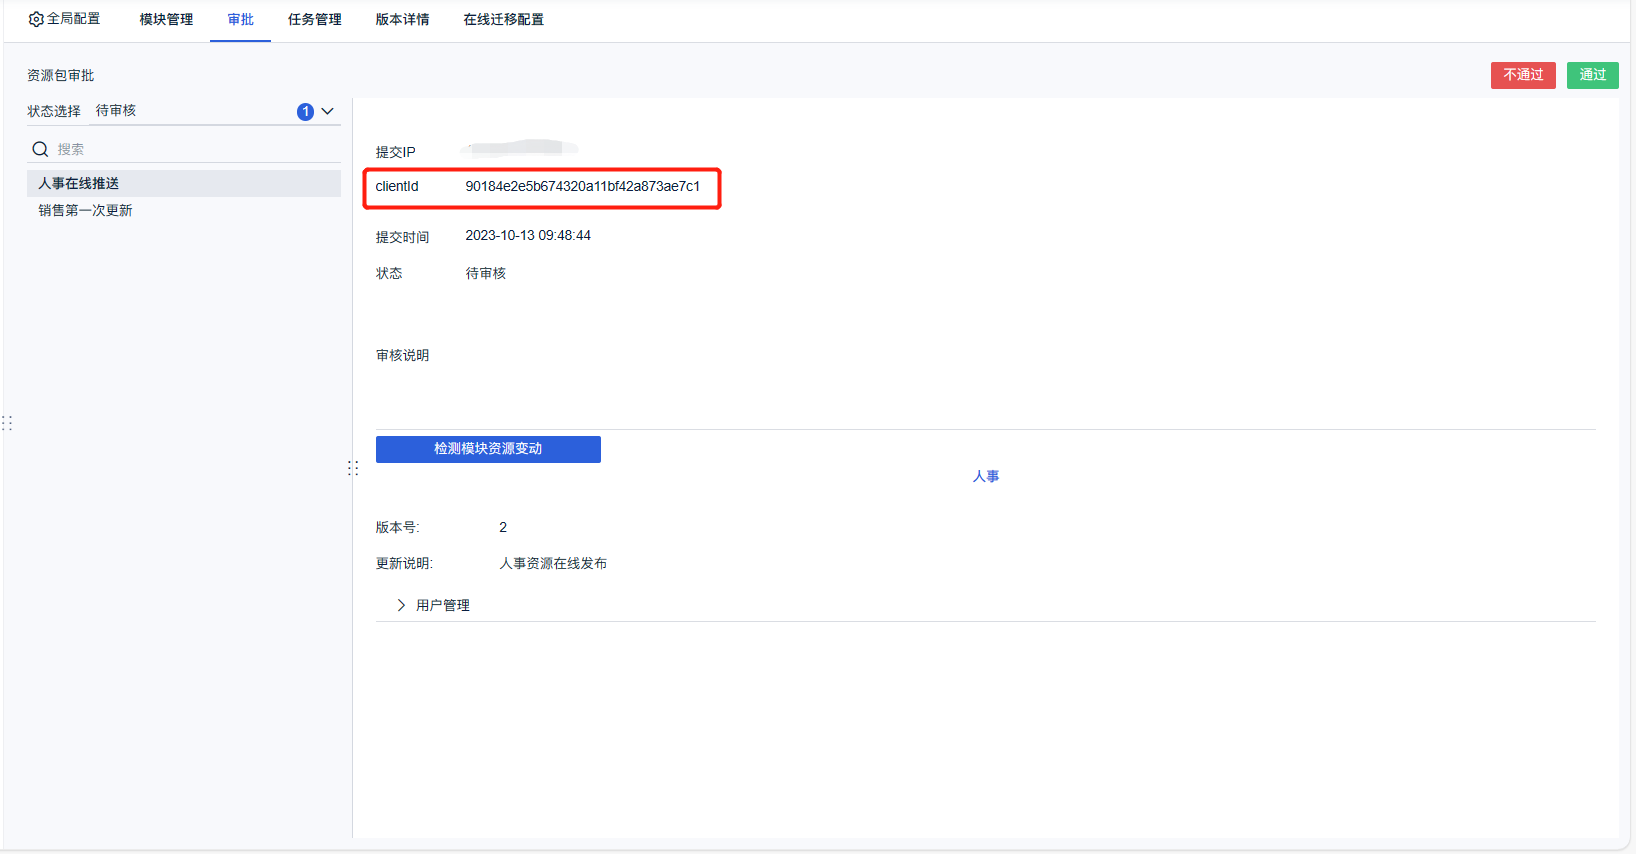Click the blue badge showing 1
The image size is (1636, 854).
[x=305, y=112]
